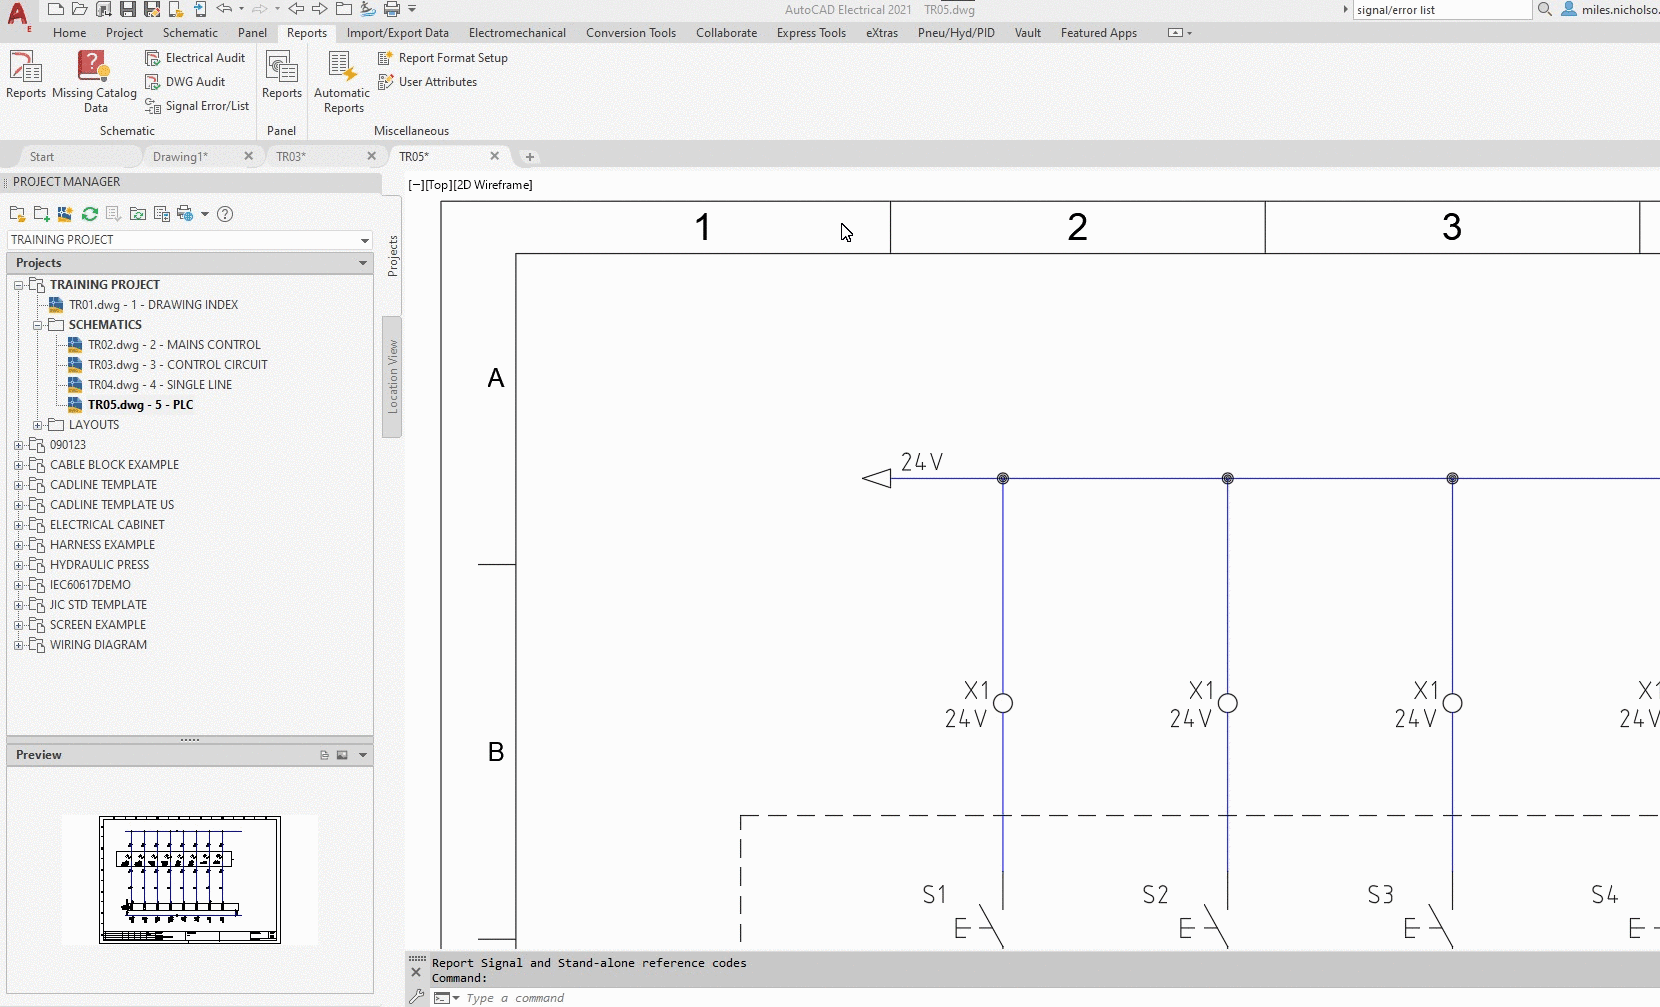The width and height of the screenshot is (1660, 1007).
Task: Click the search input field signal/error list
Action: (1443, 10)
